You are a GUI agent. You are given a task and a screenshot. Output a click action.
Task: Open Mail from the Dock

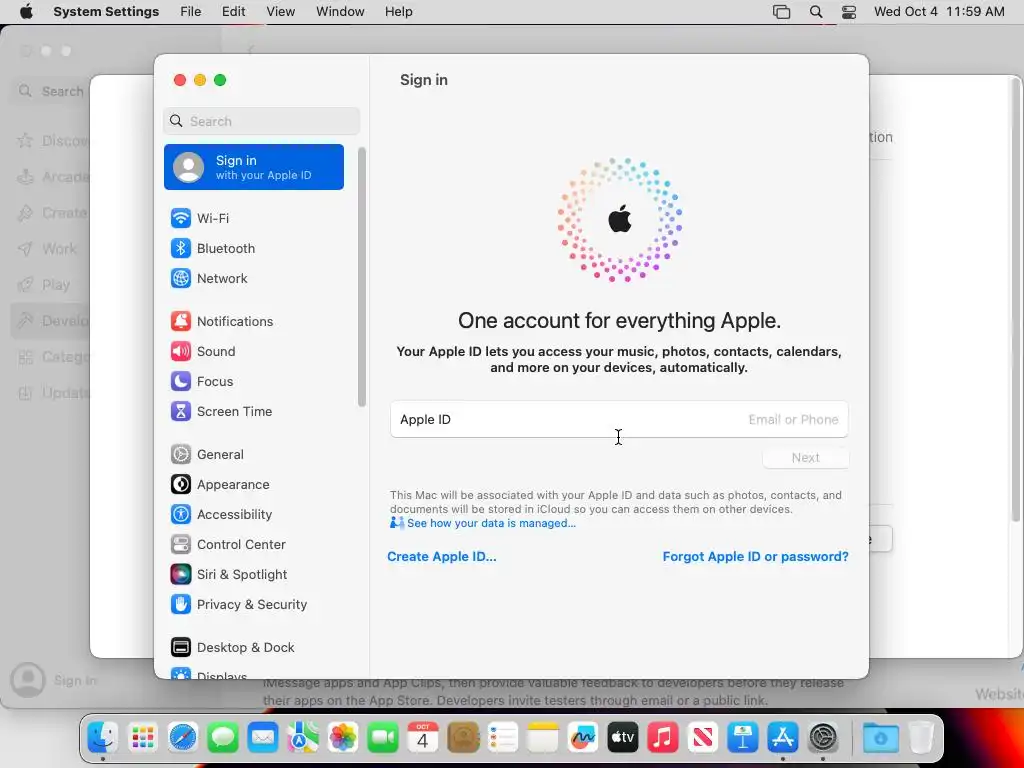(263, 738)
